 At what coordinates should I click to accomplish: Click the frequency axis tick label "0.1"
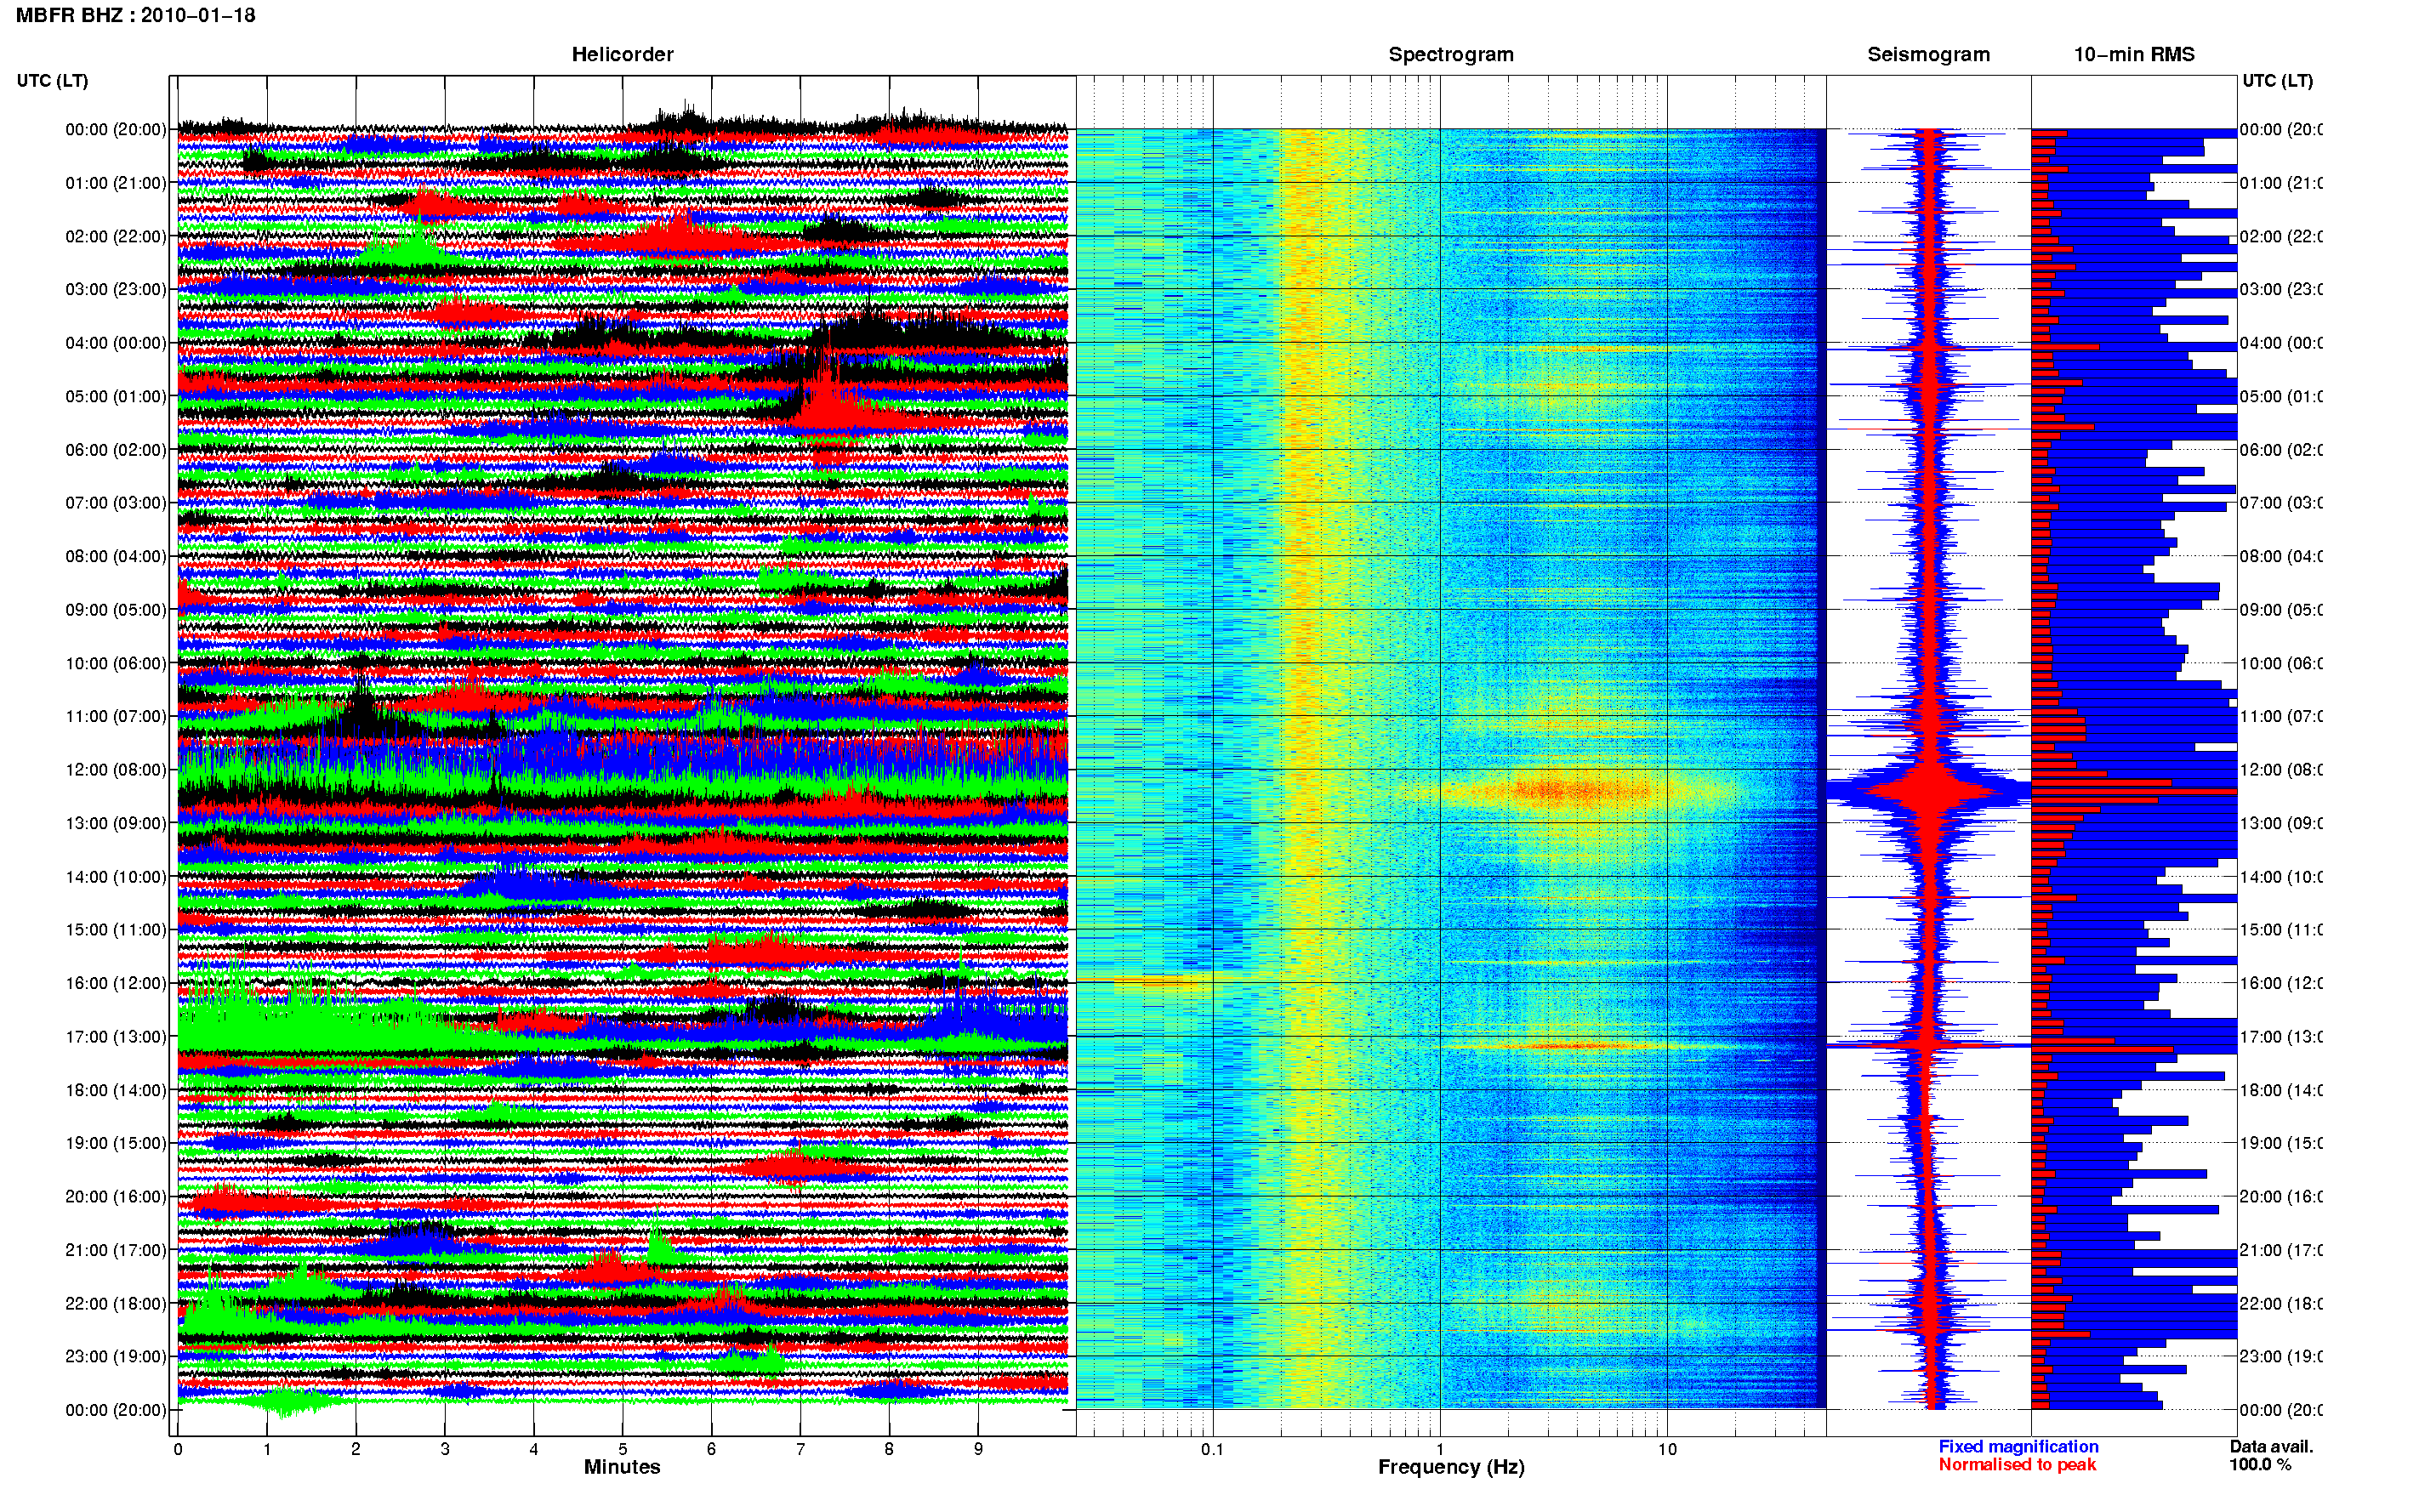tap(1212, 1449)
